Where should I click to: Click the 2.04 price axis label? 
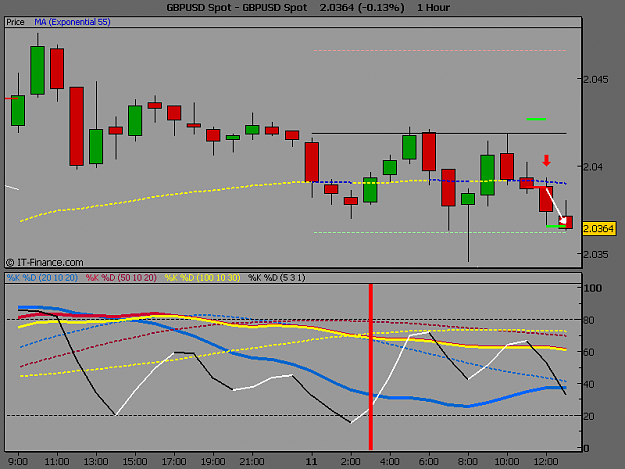[x=594, y=167]
